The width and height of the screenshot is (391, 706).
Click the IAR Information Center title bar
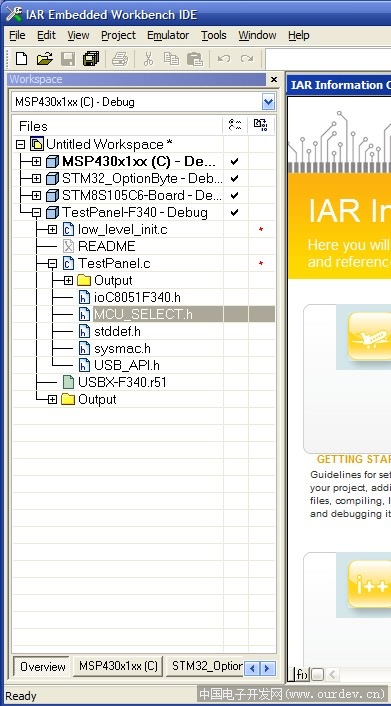pos(339,85)
